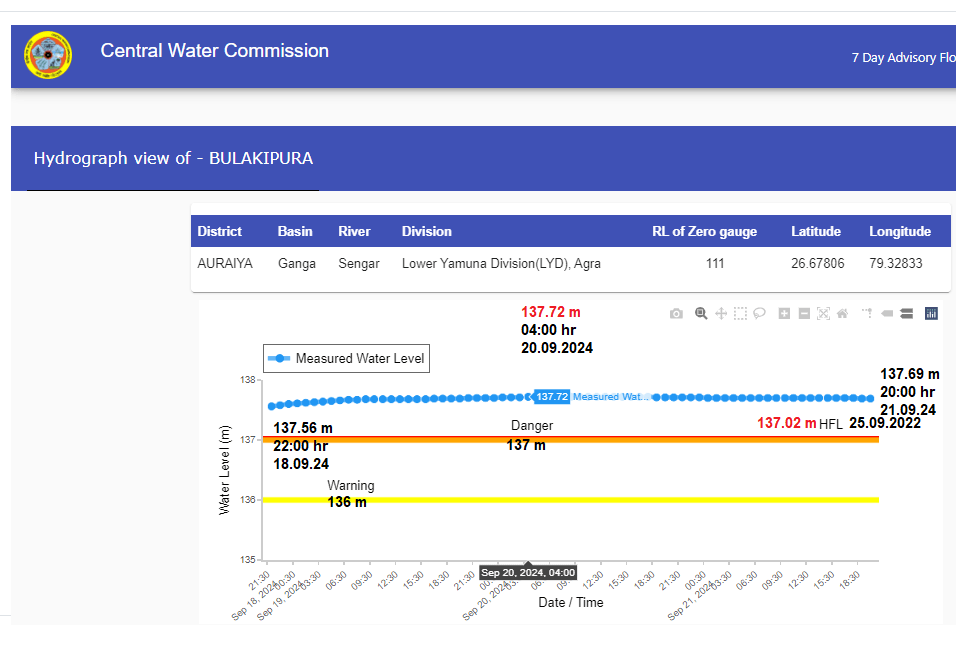Click the 137.72 data point marker

(x=528, y=397)
